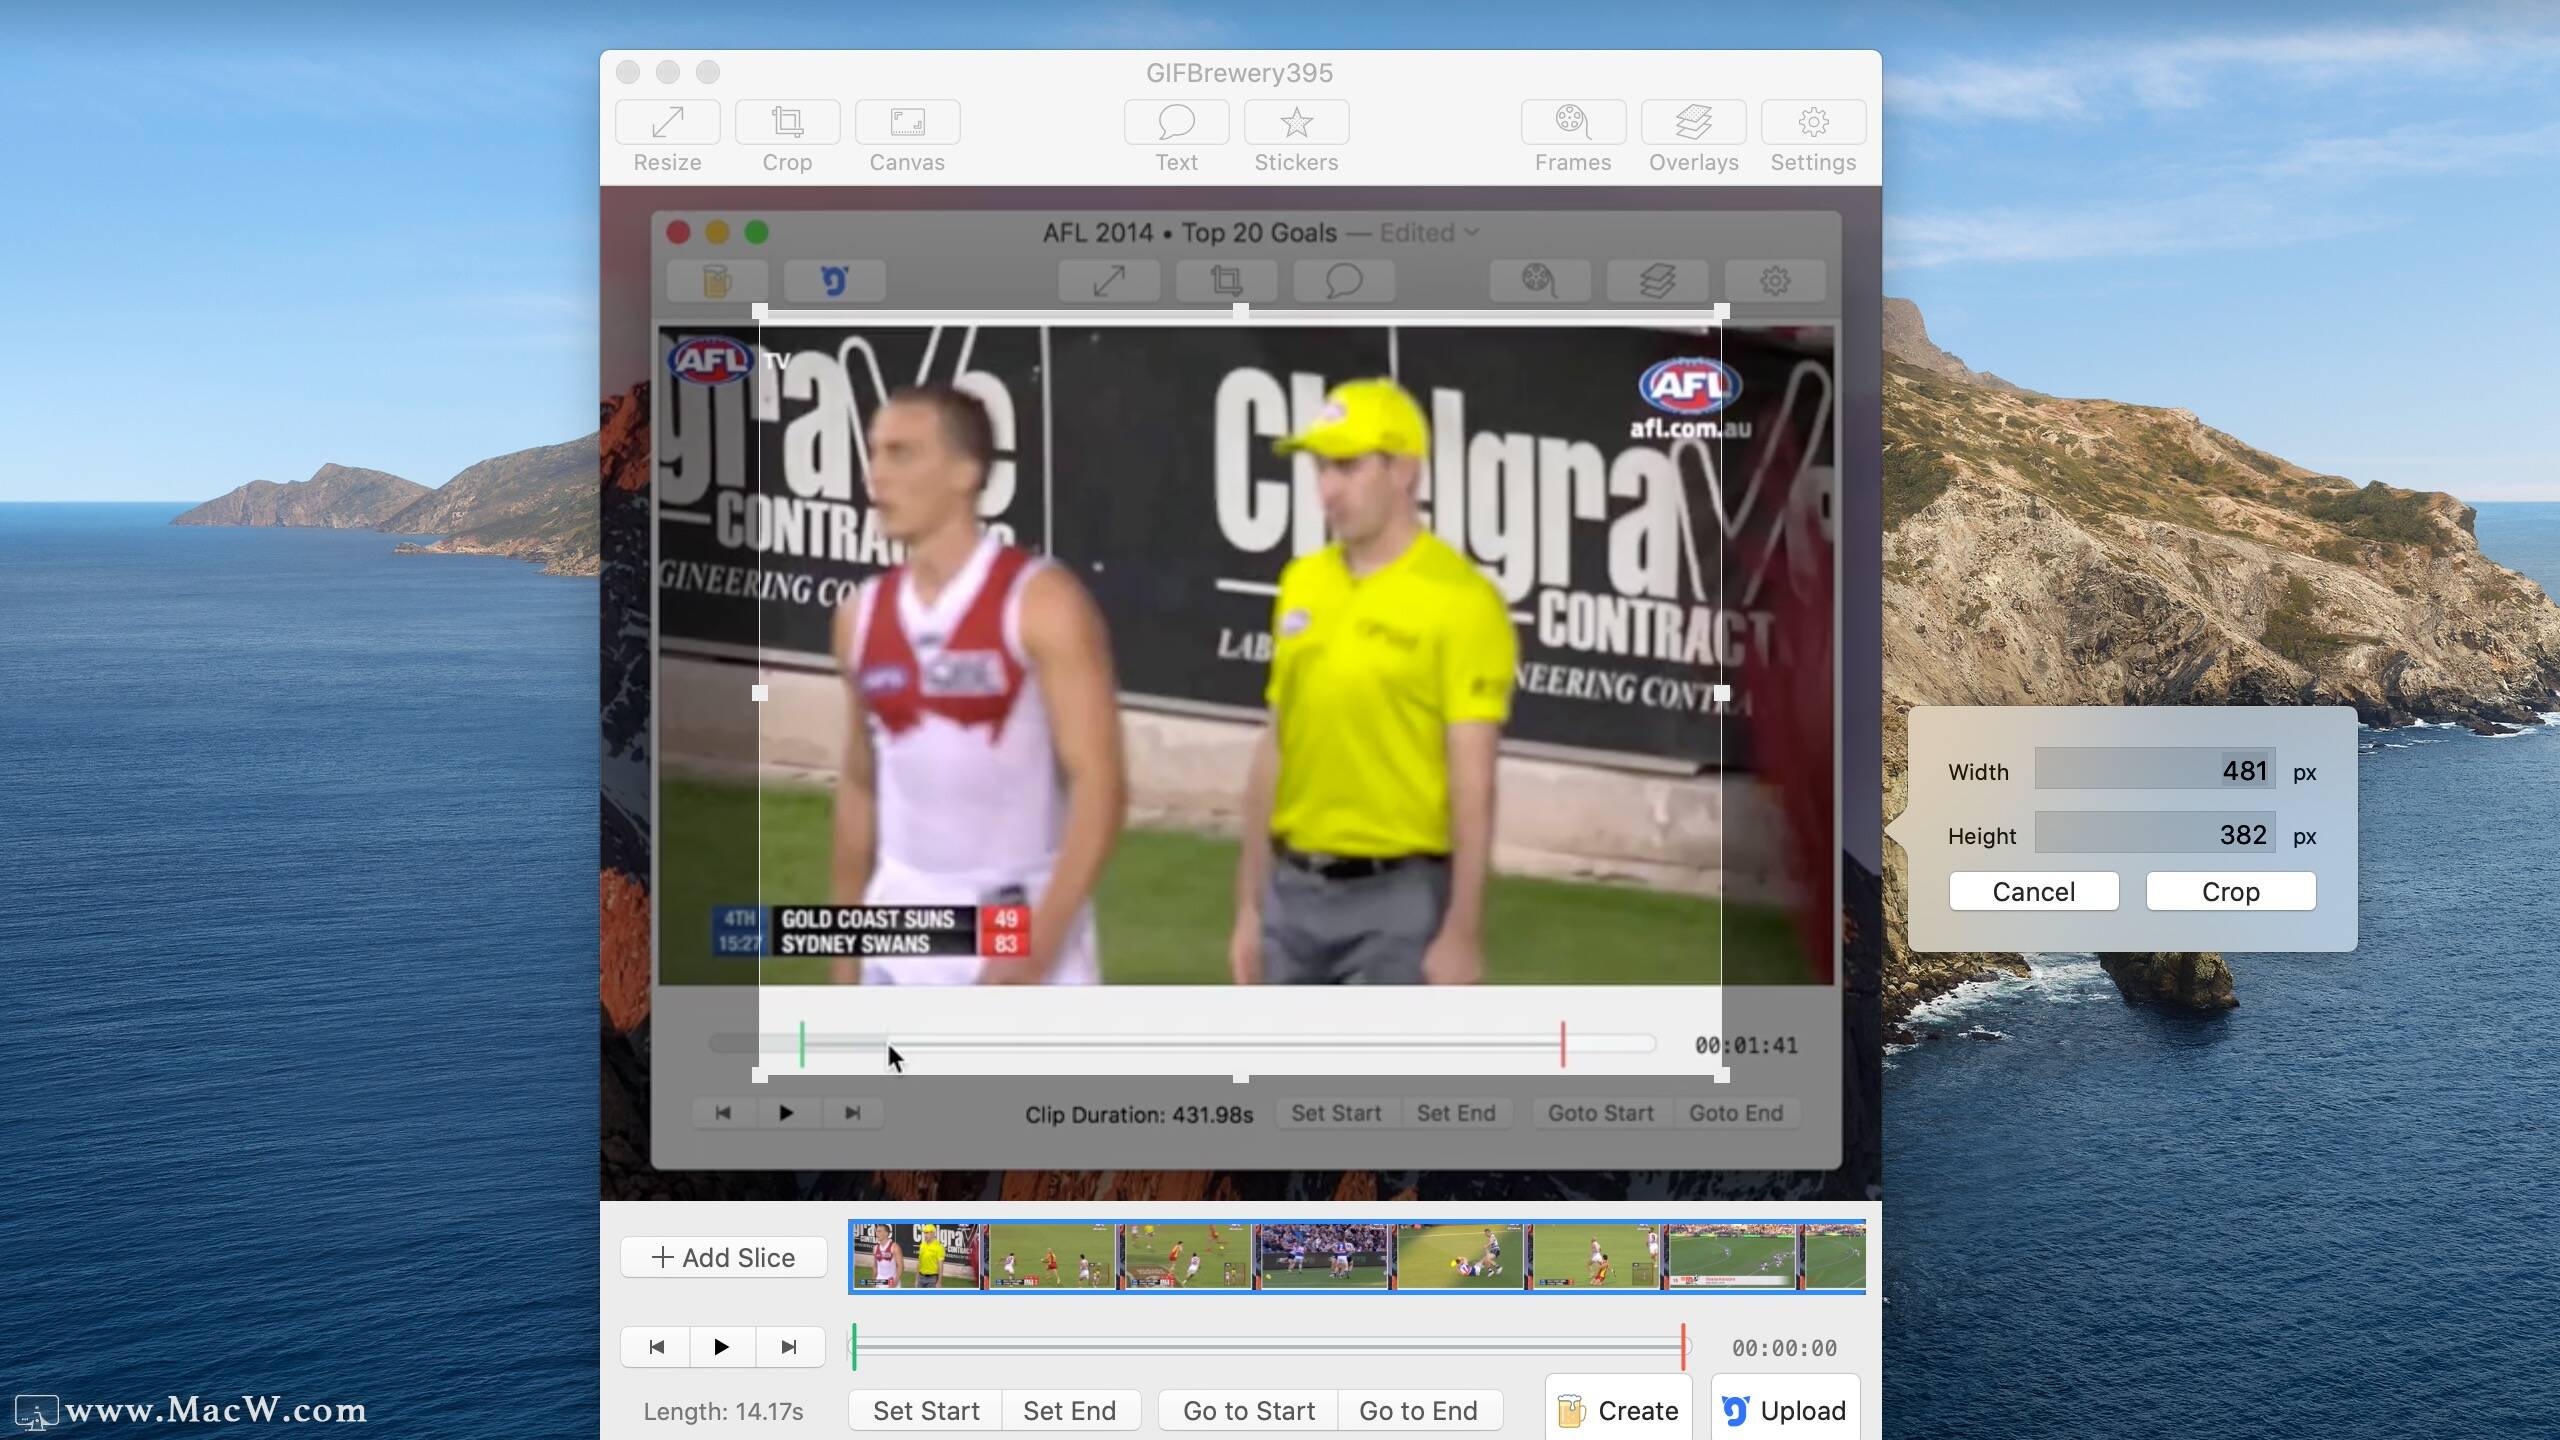Confirm with the Crop button in popover

pyautogui.click(x=2231, y=891)
